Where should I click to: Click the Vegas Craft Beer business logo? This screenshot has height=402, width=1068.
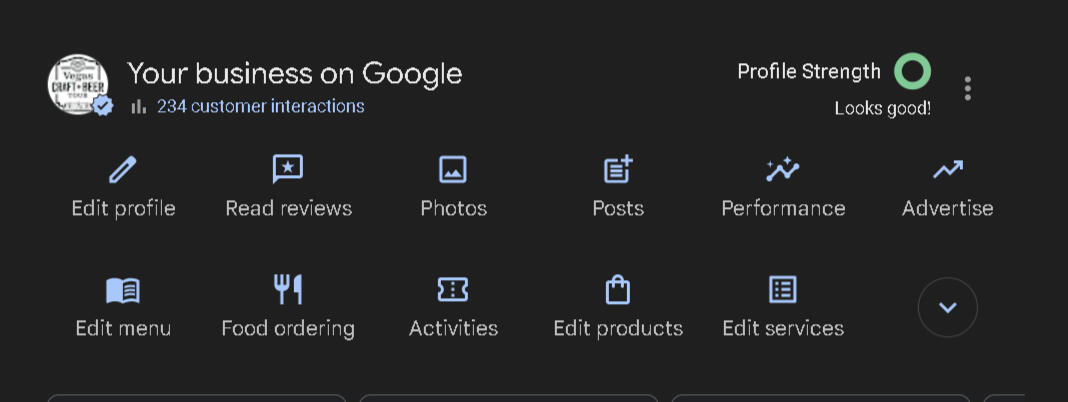click(x=78, y=85)
